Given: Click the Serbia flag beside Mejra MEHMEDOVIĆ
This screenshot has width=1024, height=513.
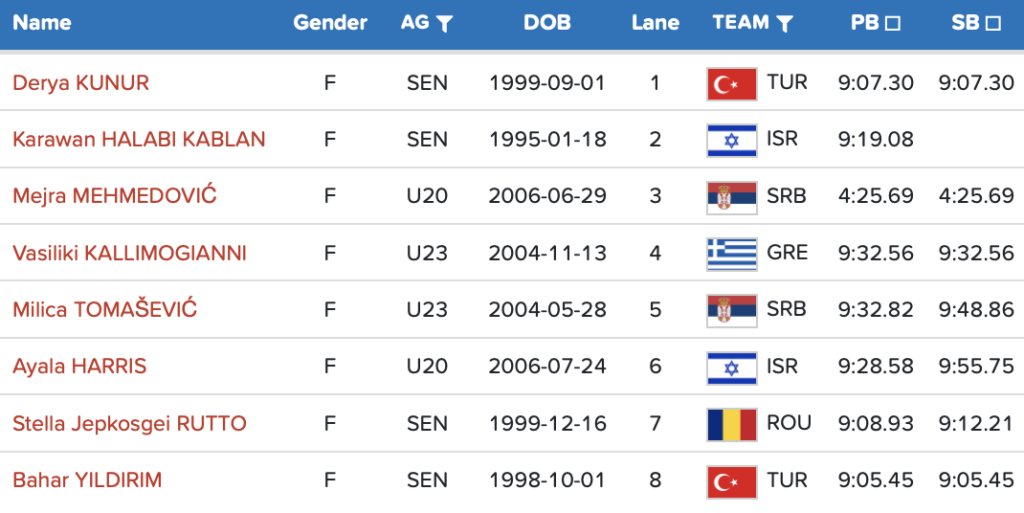Looking at the screenshot, I should click(x=731, y=197).
